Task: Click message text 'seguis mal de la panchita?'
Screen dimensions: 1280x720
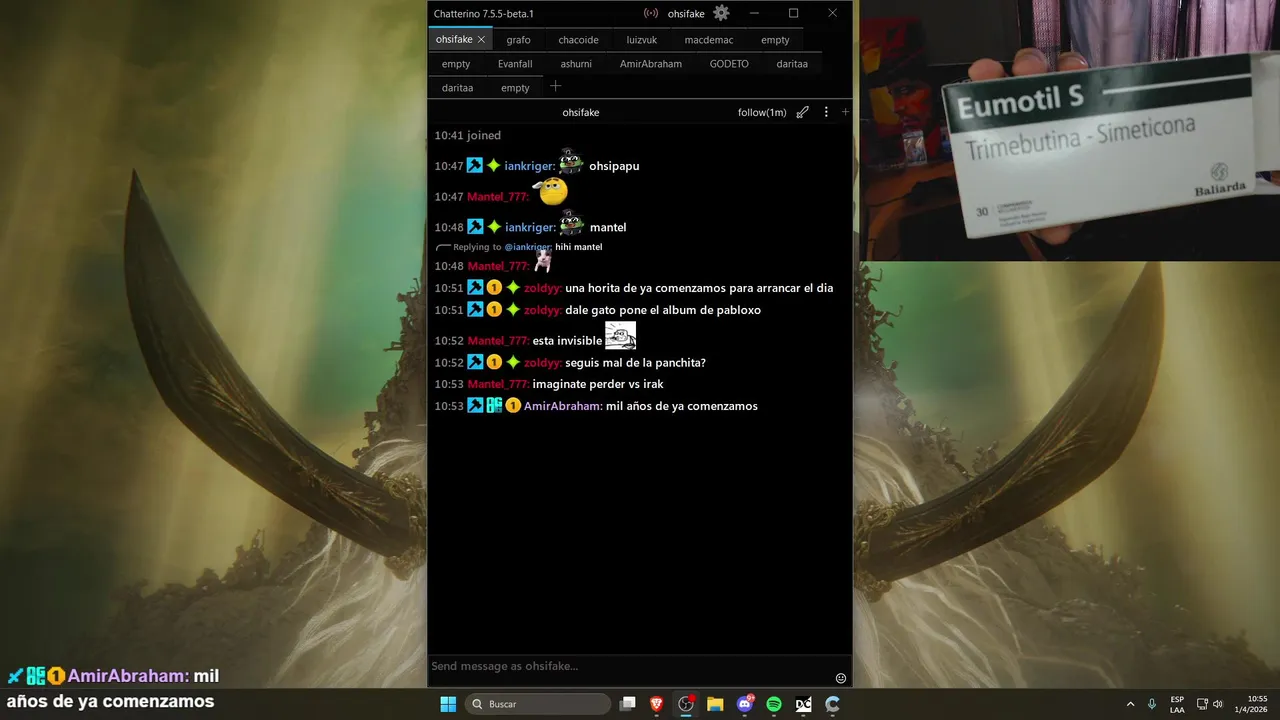Action: coord(635,363)
